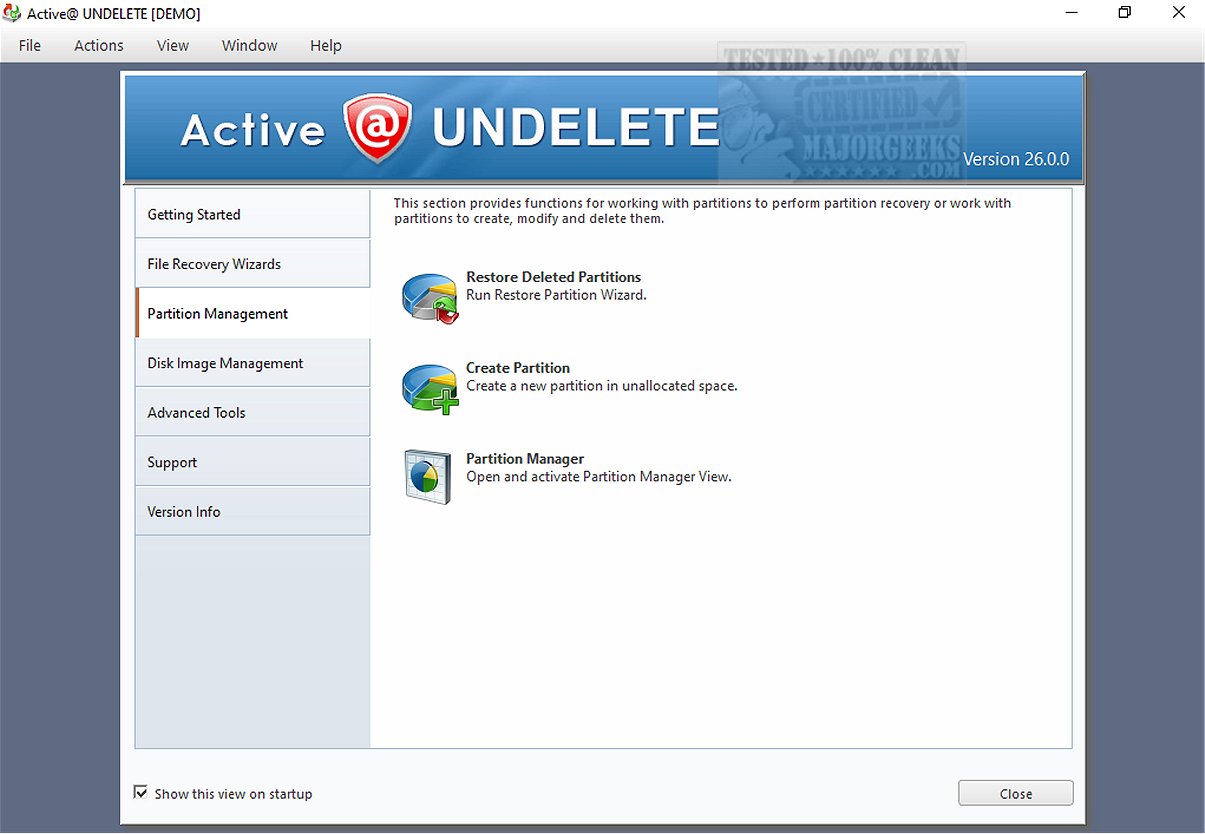
Task: Open the Support tab
Action: 253,462
